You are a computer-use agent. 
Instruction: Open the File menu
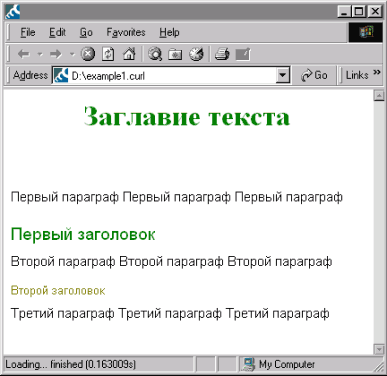coord(28,32)
